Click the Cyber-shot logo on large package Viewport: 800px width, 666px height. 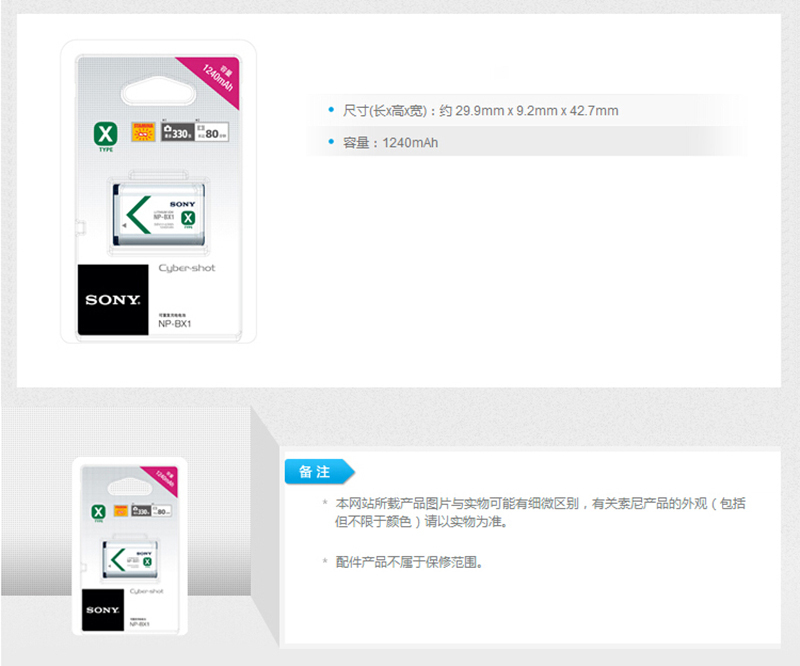tap(187, 268)
